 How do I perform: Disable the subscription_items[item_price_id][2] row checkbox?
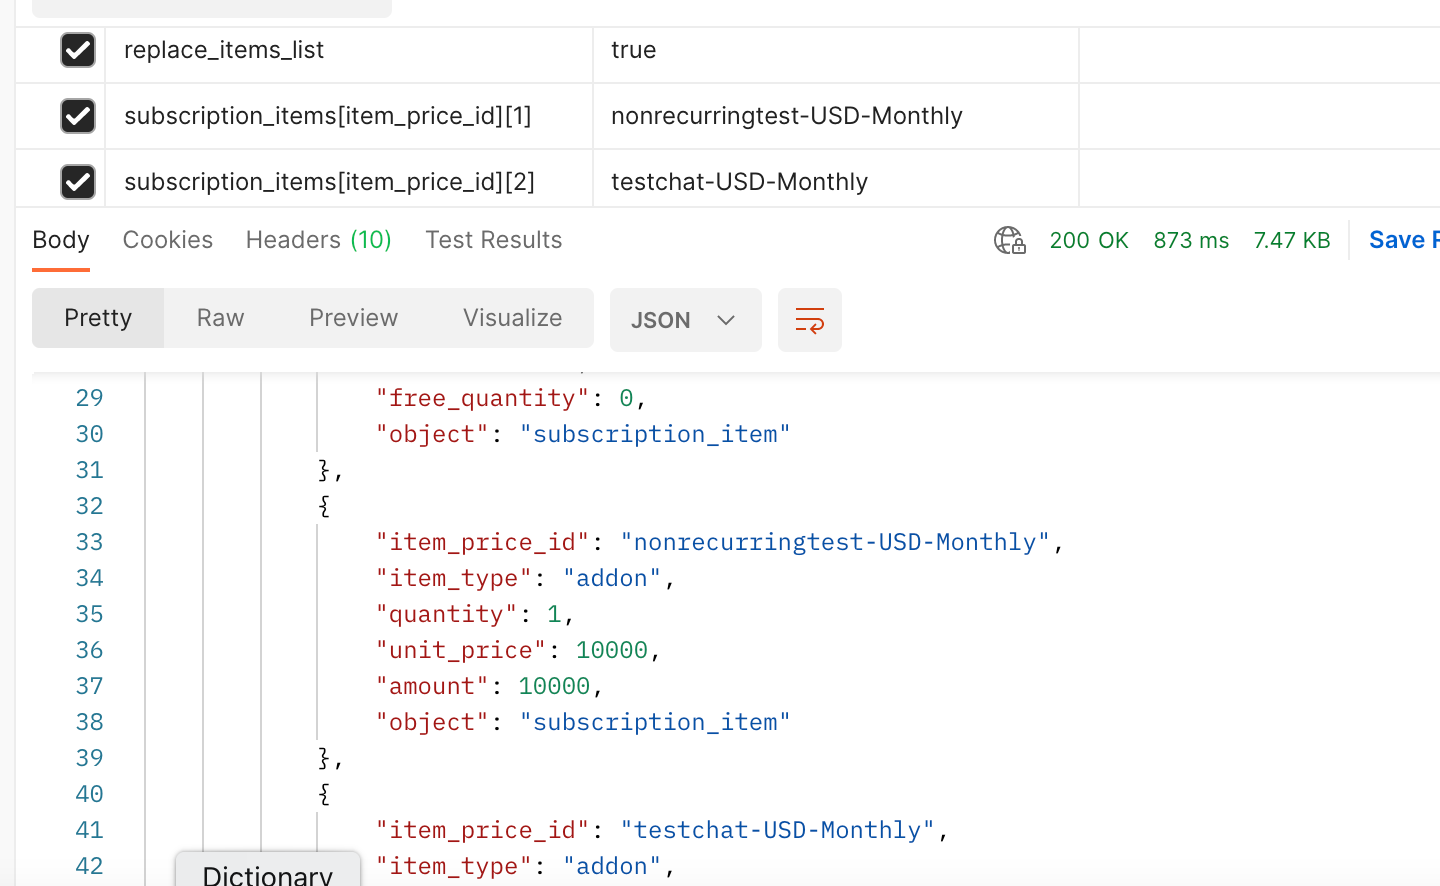pos(78,182)
